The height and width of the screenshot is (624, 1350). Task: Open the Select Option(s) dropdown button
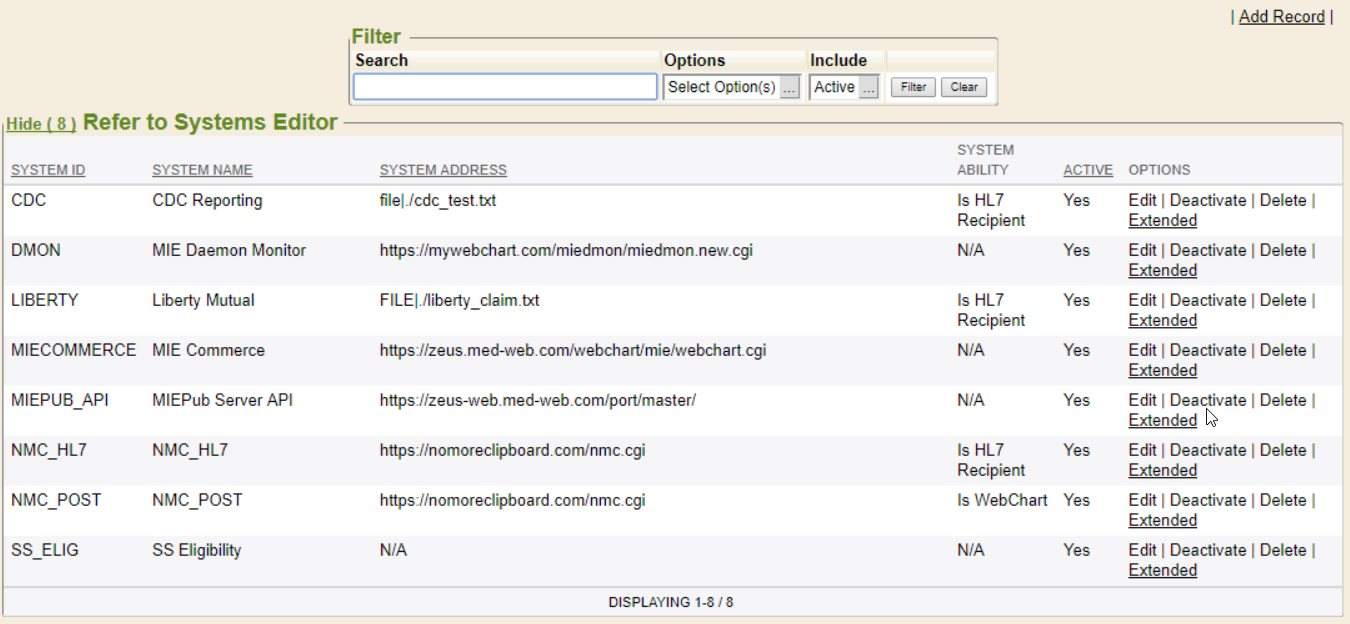(790, 88)
